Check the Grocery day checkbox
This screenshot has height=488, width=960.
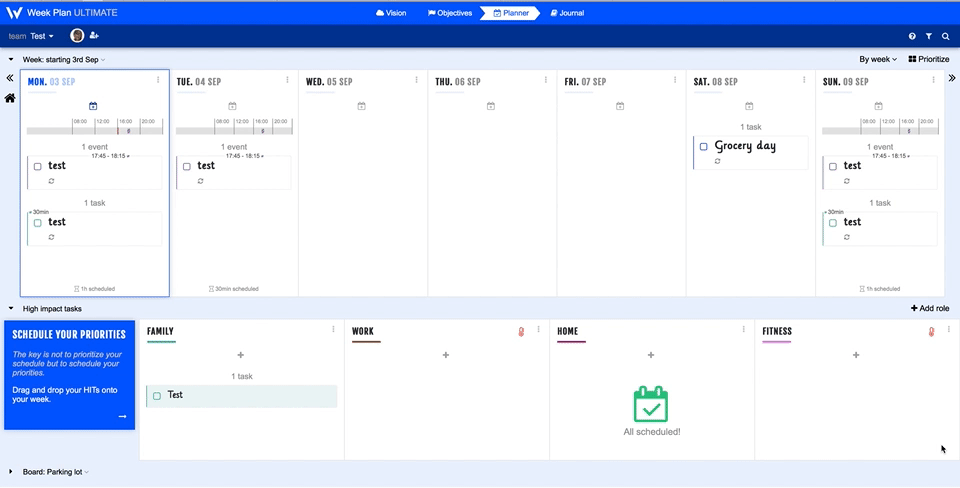(703, 147)
